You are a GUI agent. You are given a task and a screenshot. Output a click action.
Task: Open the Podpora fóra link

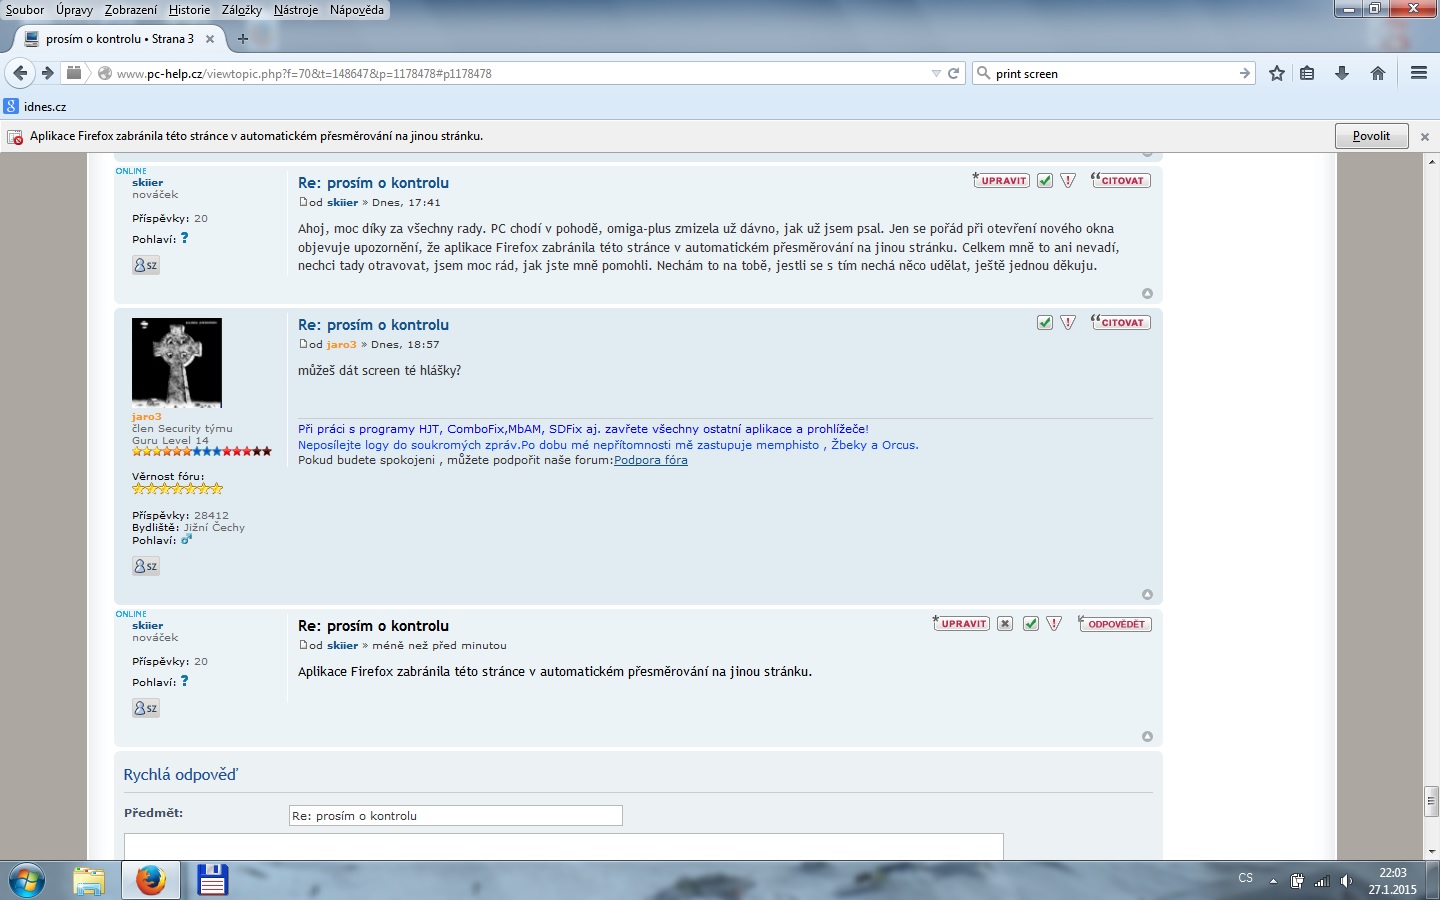(x=651, y=460)
